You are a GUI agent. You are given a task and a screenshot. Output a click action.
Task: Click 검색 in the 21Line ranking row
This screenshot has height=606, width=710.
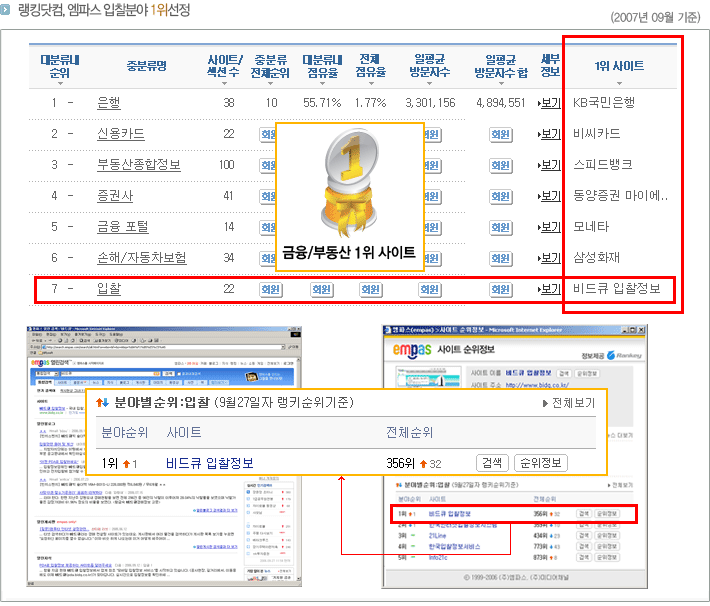pos(584,536)
